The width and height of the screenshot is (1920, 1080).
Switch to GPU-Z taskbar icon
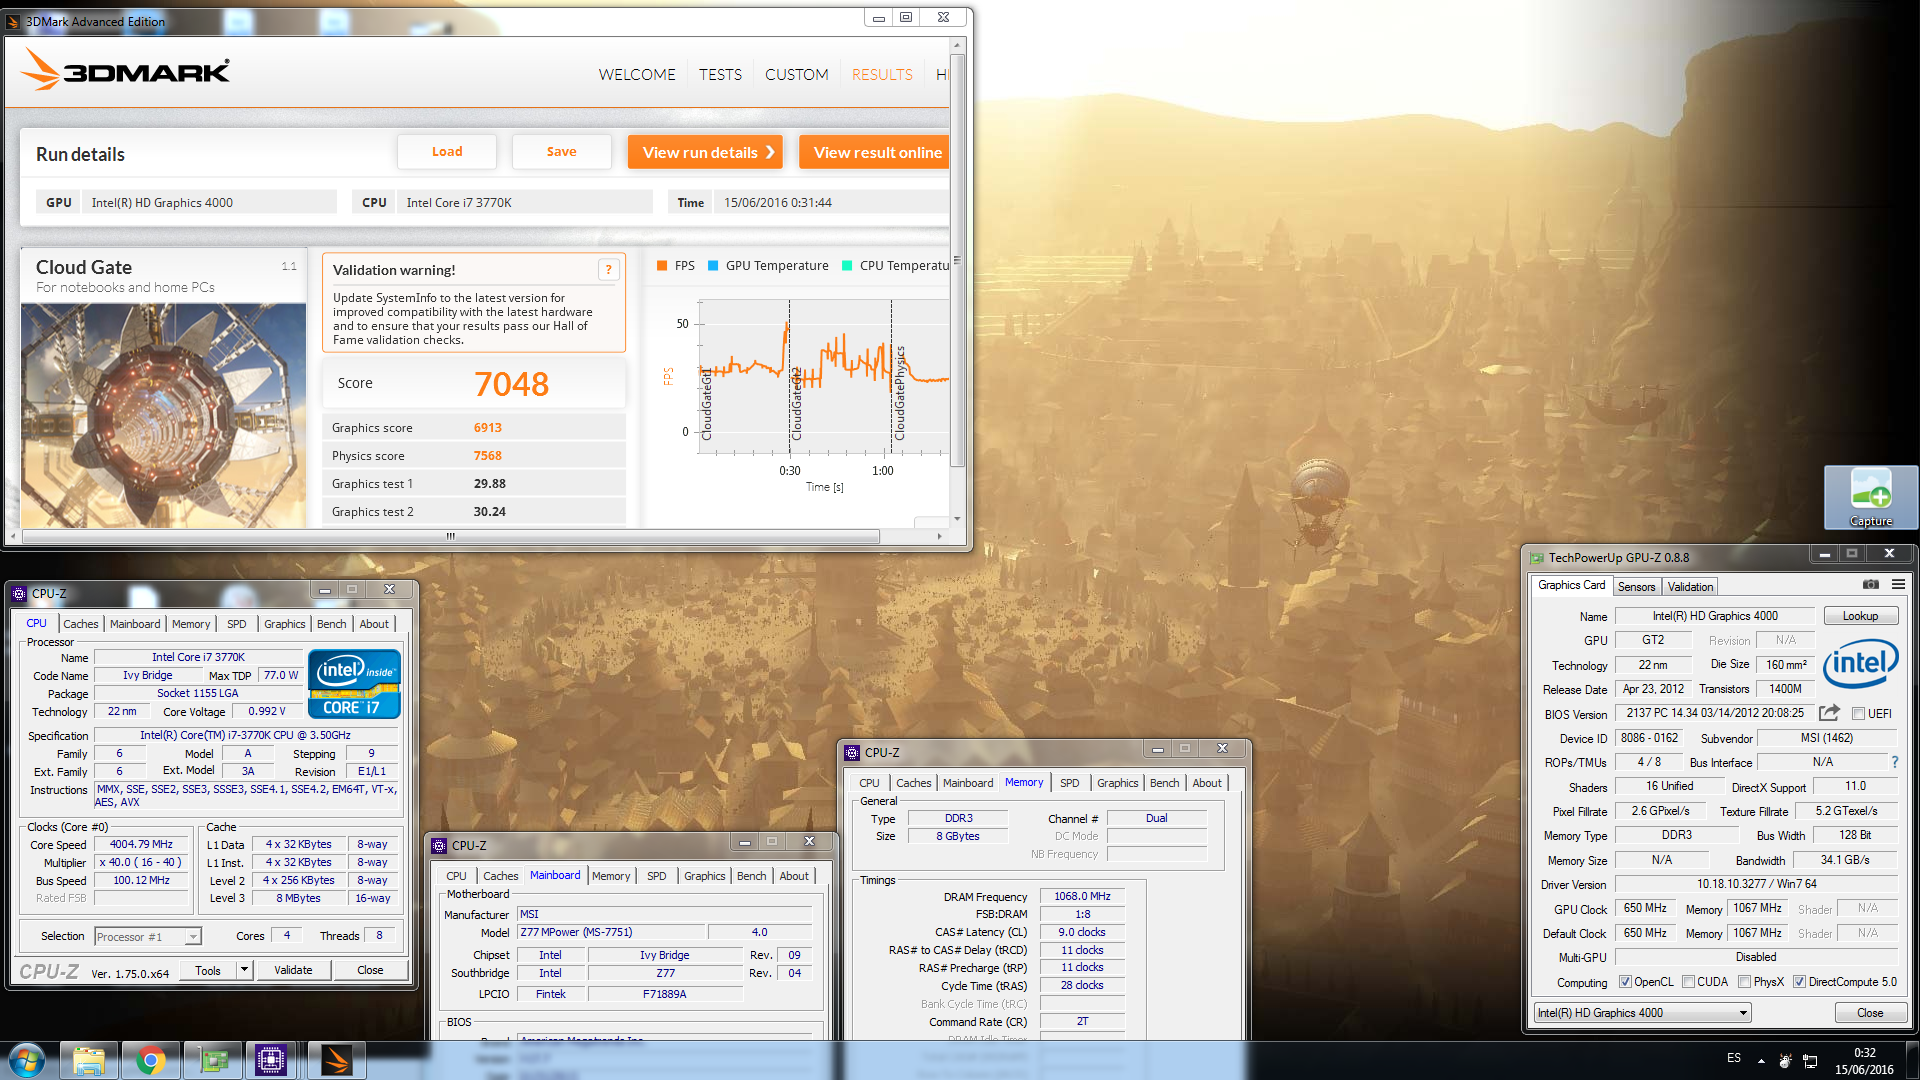coord(213,1060)
